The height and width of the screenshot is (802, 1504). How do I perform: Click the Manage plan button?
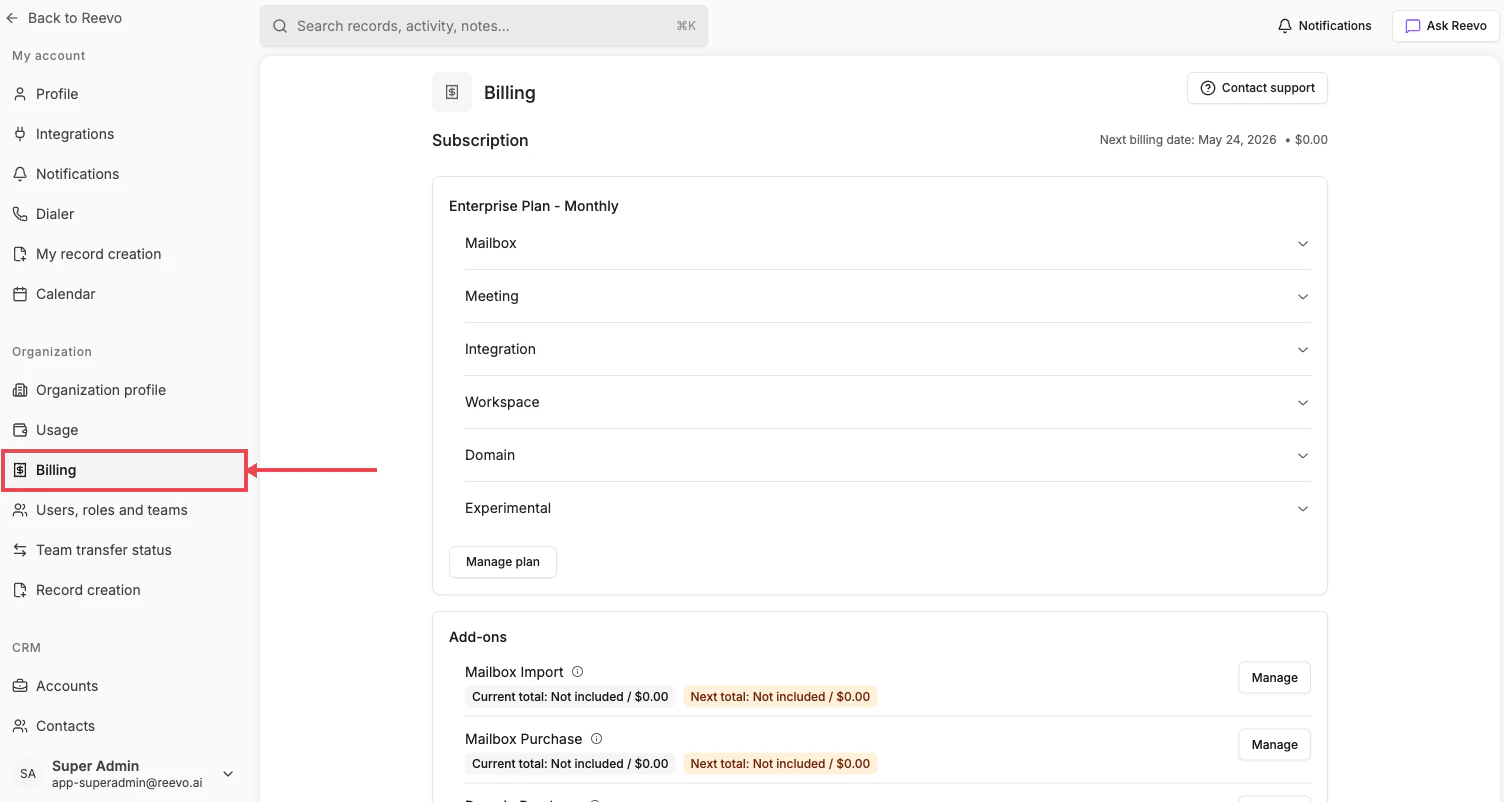point(503,562)
